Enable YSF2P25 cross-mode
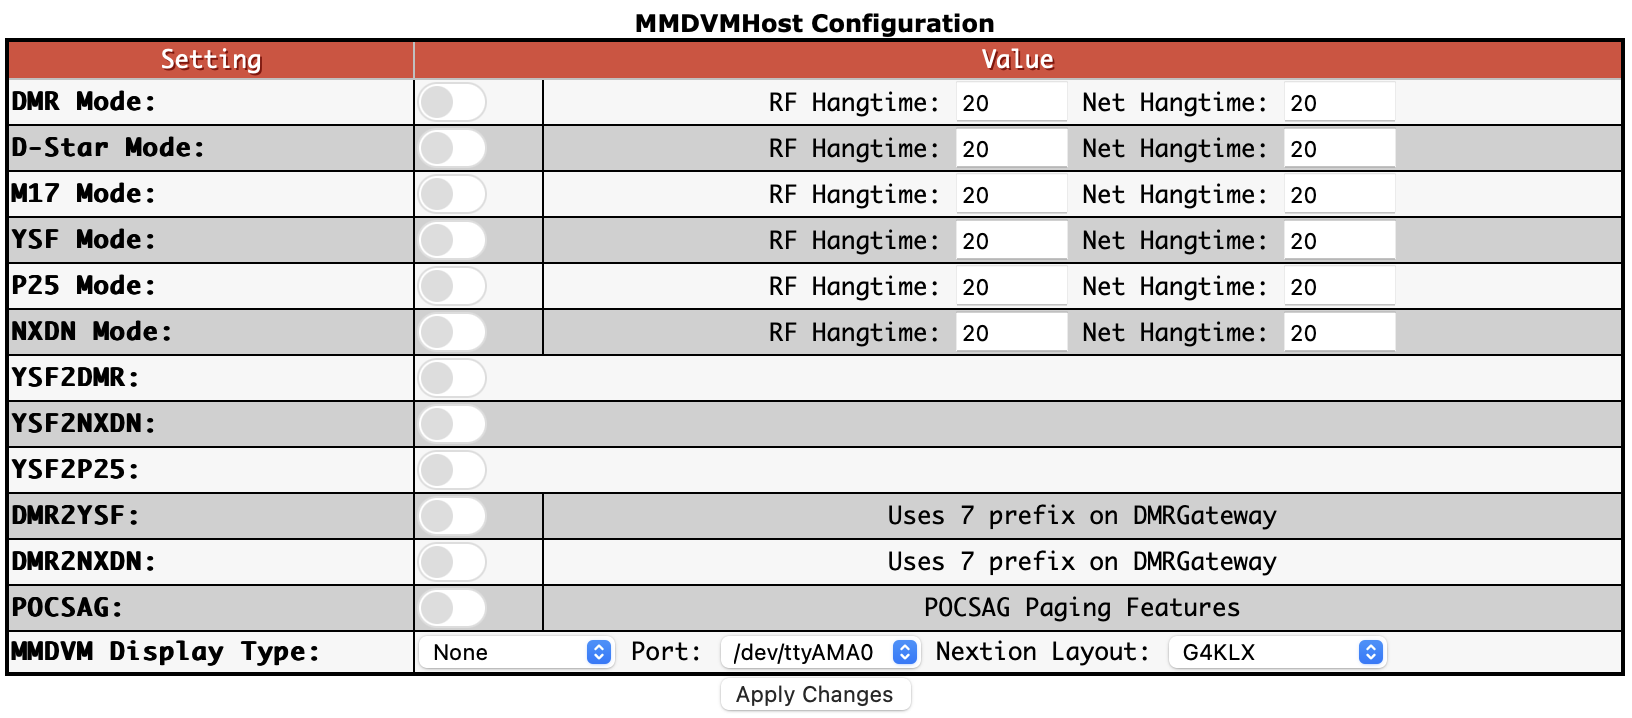Viewport: 1632px width, 718px height. pyautogui.click(x=451, y=469)
